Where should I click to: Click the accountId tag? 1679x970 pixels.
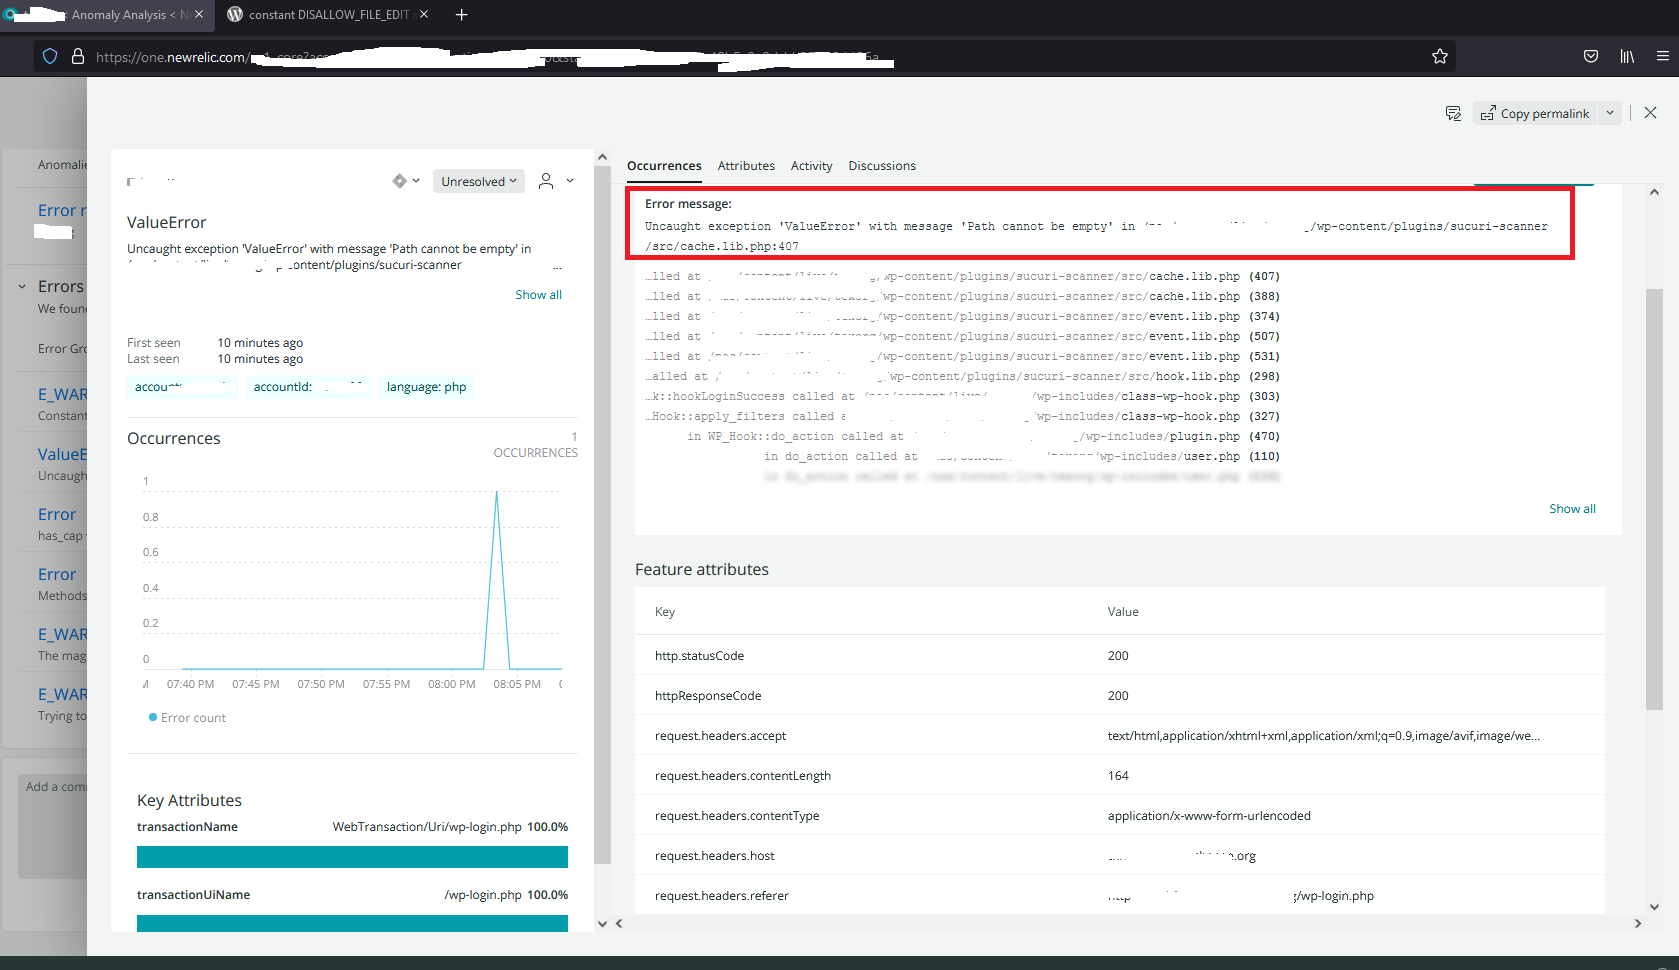pos(308,387)
